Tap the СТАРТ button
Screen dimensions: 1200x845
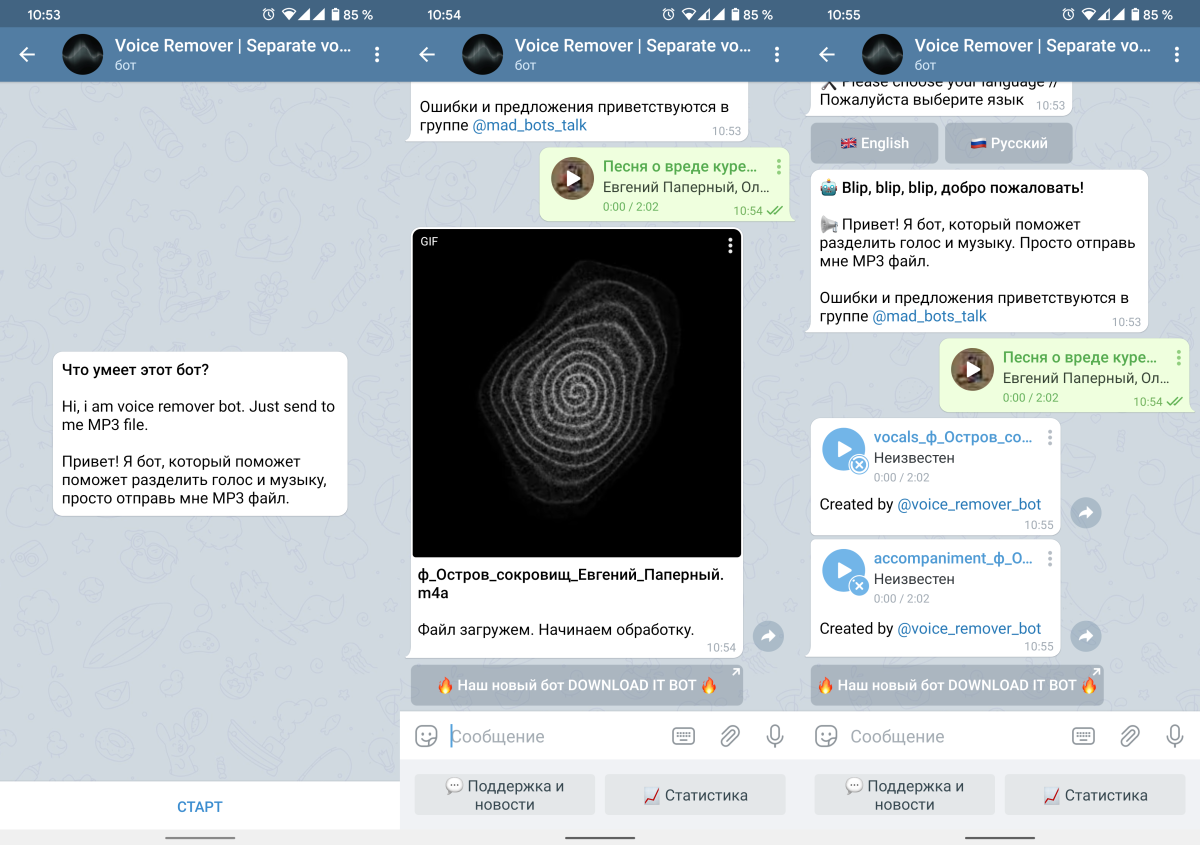pos(200,807)
